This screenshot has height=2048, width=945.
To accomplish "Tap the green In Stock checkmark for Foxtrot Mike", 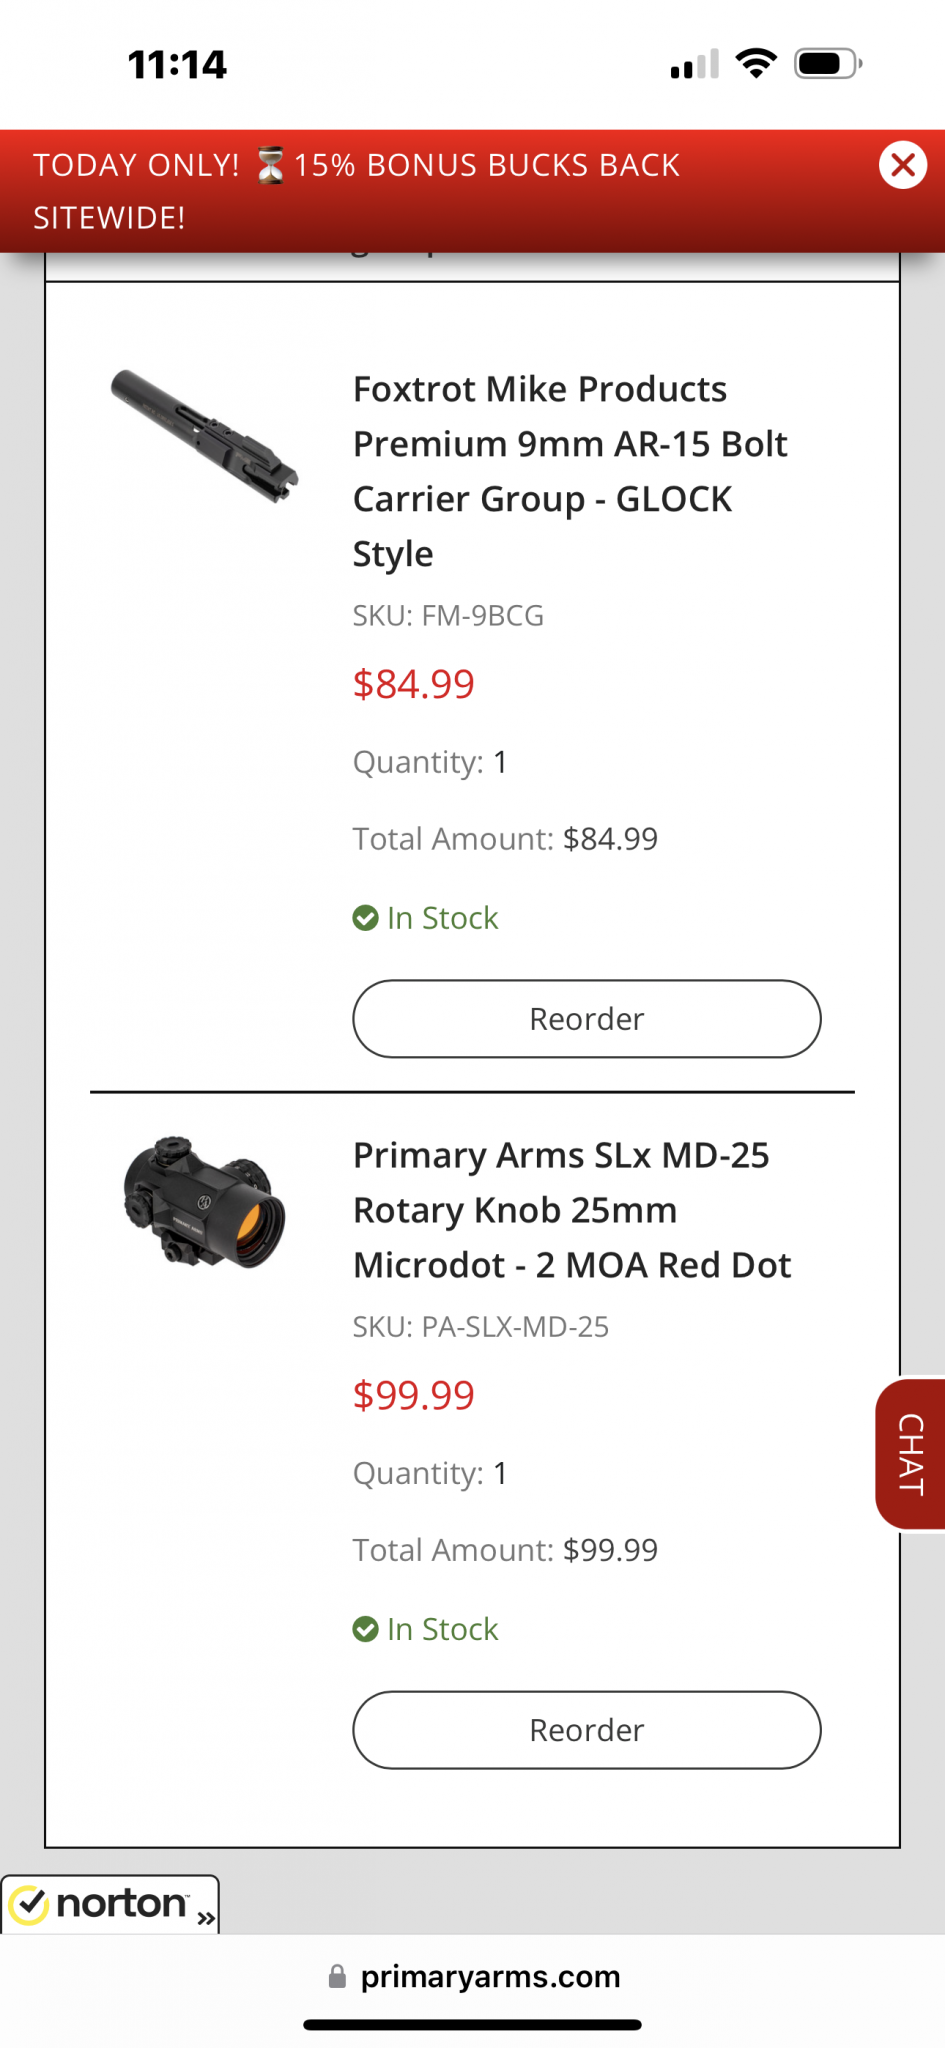I will [365, 918].
